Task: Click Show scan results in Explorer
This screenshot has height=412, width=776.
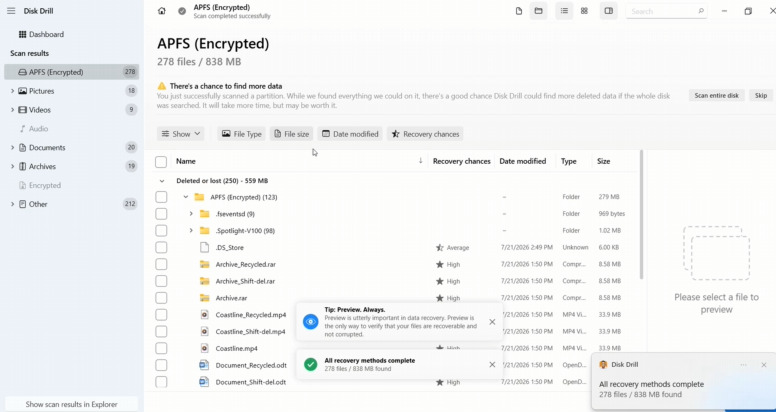Action: point(72,404)
